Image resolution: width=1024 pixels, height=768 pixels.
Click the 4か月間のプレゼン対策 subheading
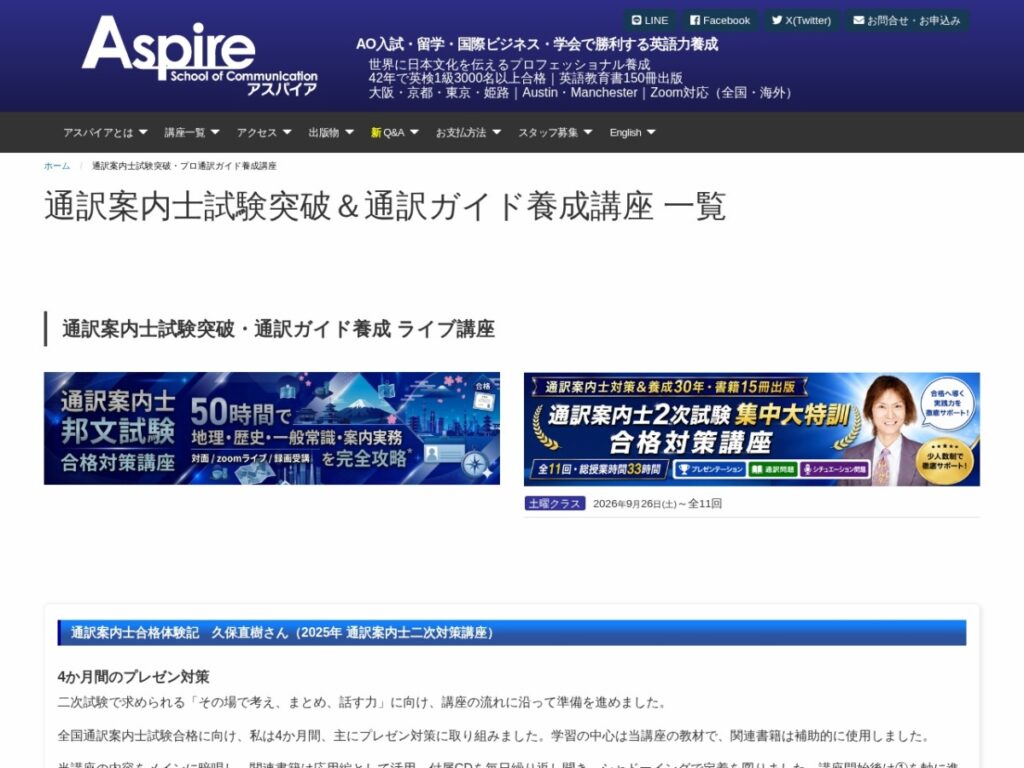(x=133, y=677)
